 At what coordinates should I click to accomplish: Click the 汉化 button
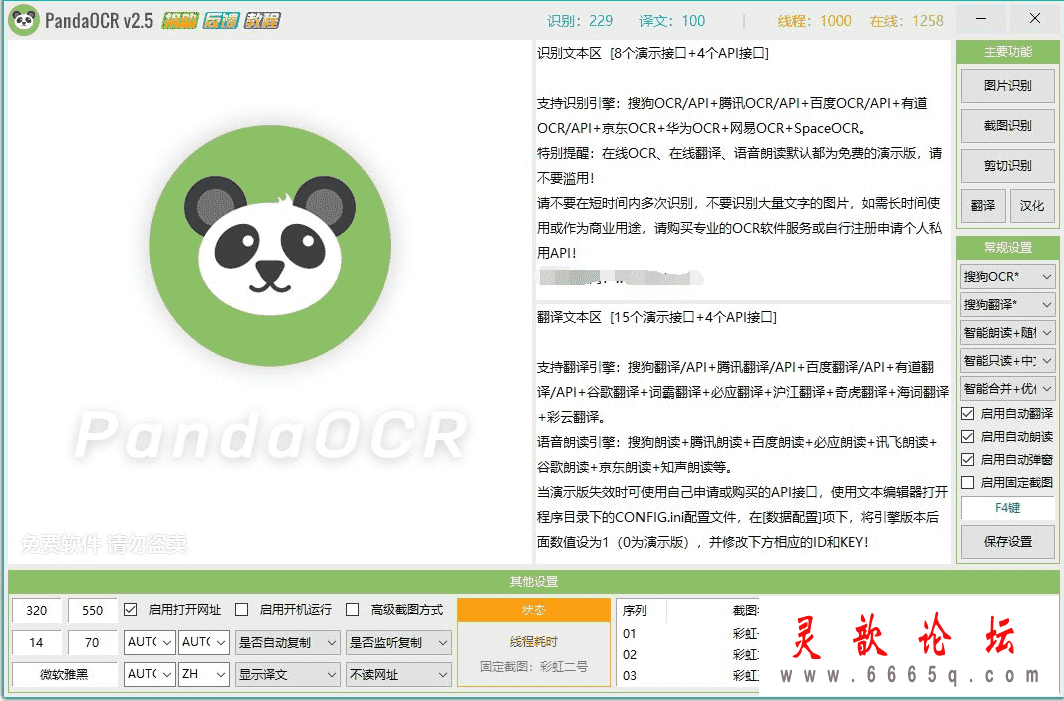click(x=1031, y=206)
